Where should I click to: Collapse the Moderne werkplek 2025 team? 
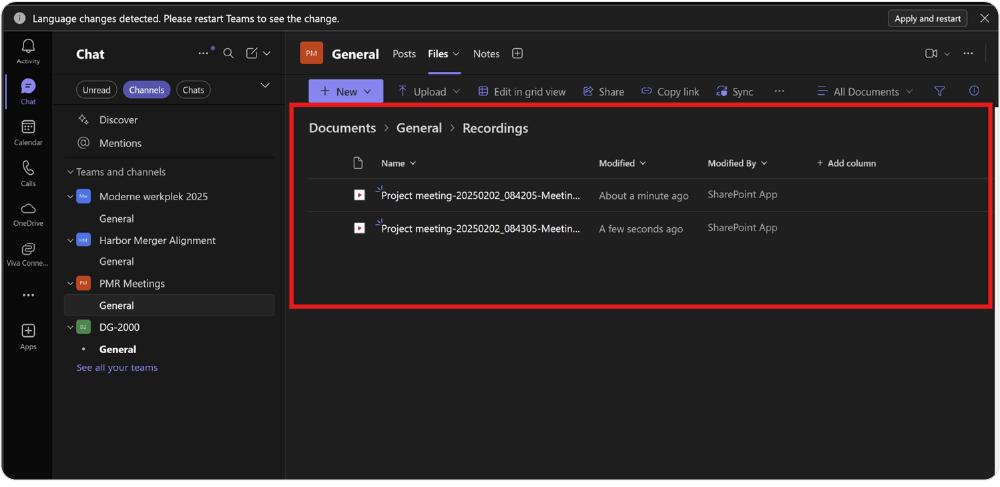tap(70, 196)
